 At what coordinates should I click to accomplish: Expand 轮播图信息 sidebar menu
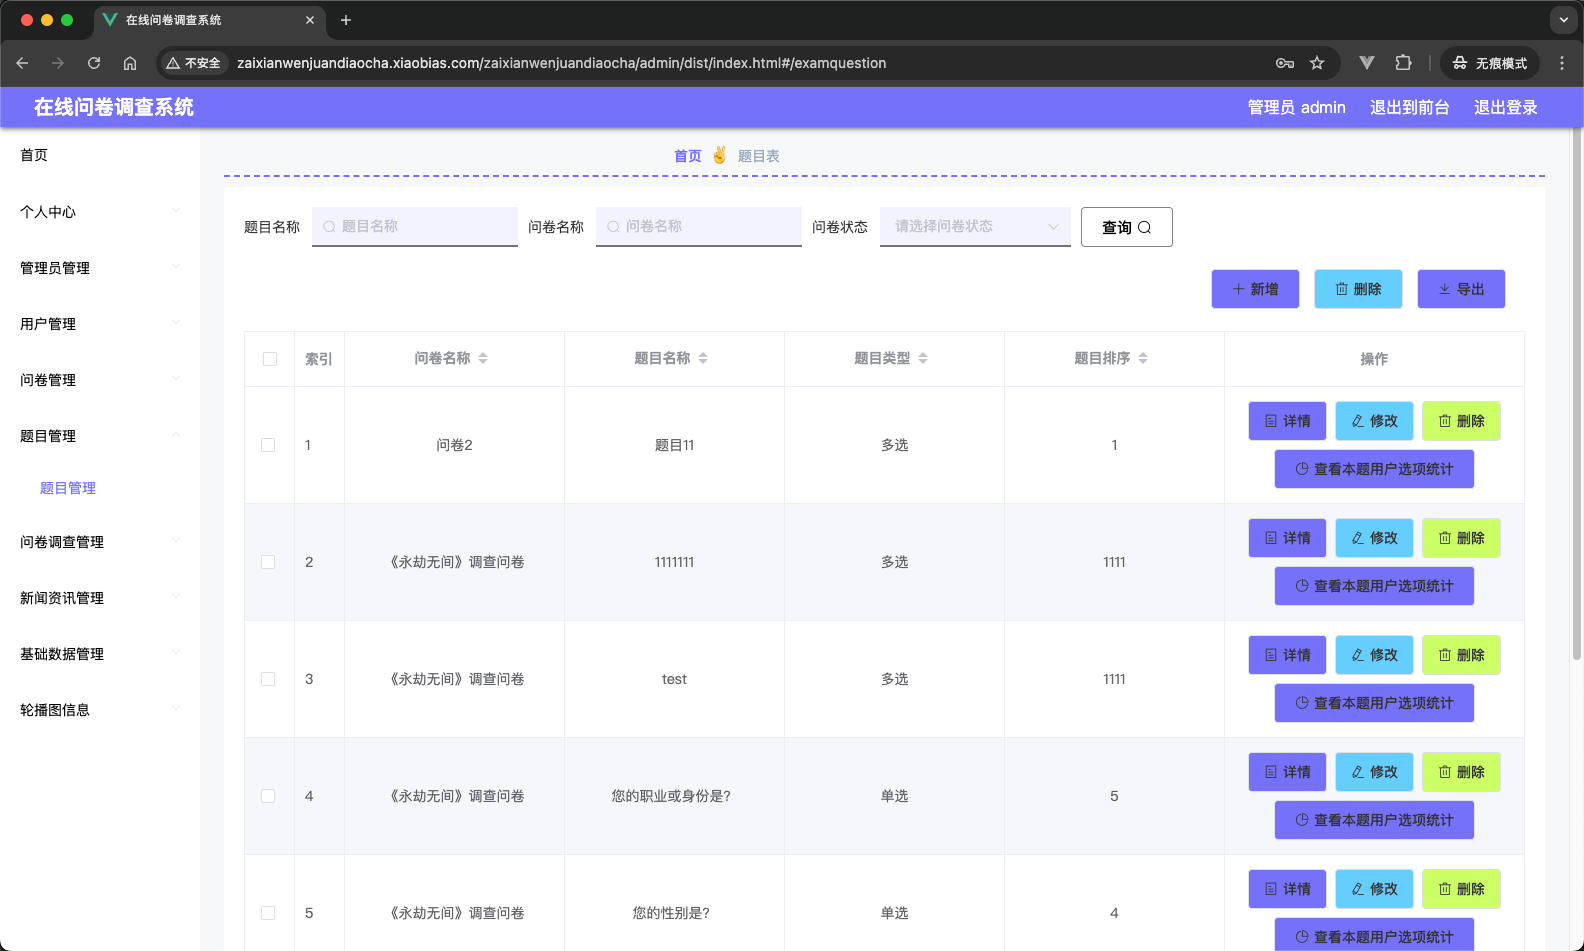pyautogui.click(x=100, y=710)
